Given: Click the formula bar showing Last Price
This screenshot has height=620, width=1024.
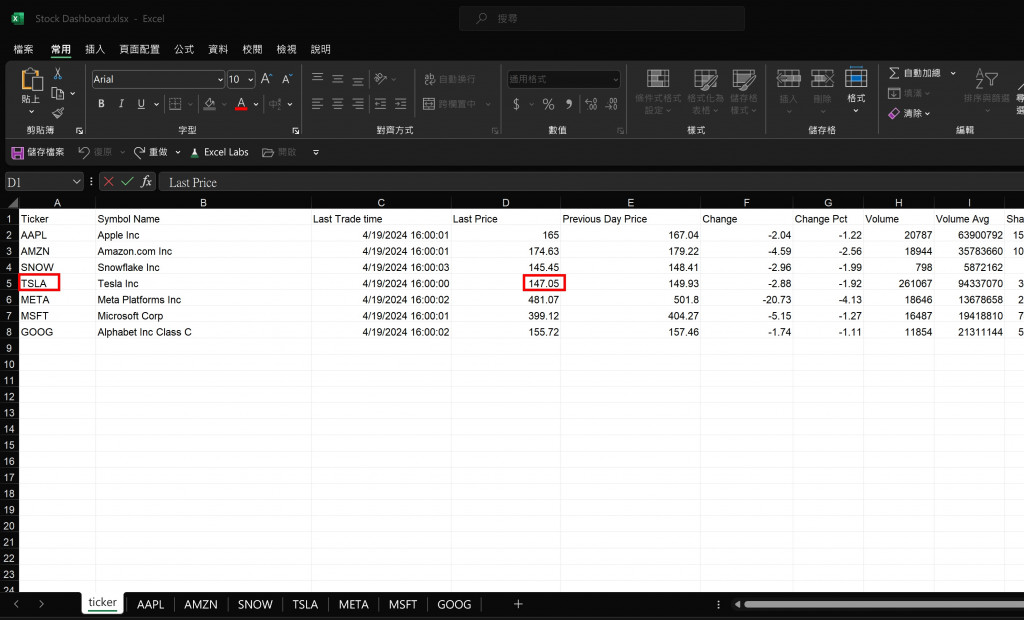Looking at the screenshot, I should 591,182.
